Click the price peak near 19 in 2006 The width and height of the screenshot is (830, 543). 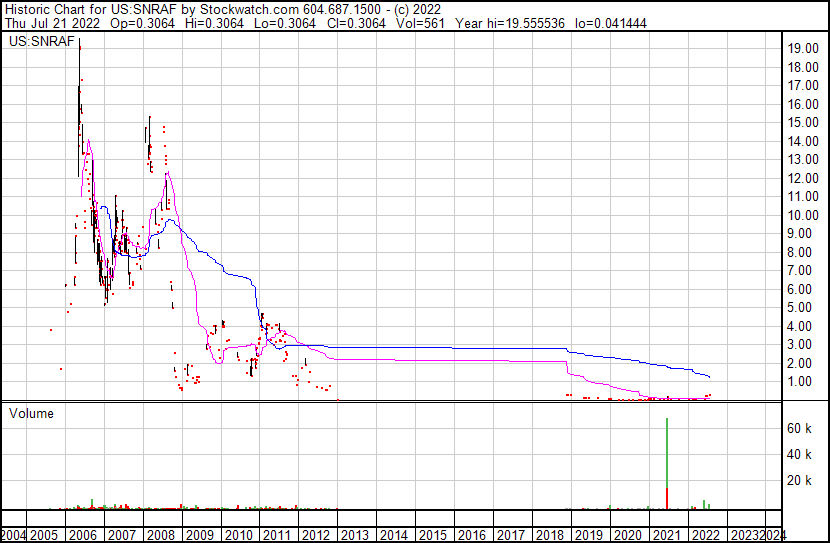coord(79,46)
